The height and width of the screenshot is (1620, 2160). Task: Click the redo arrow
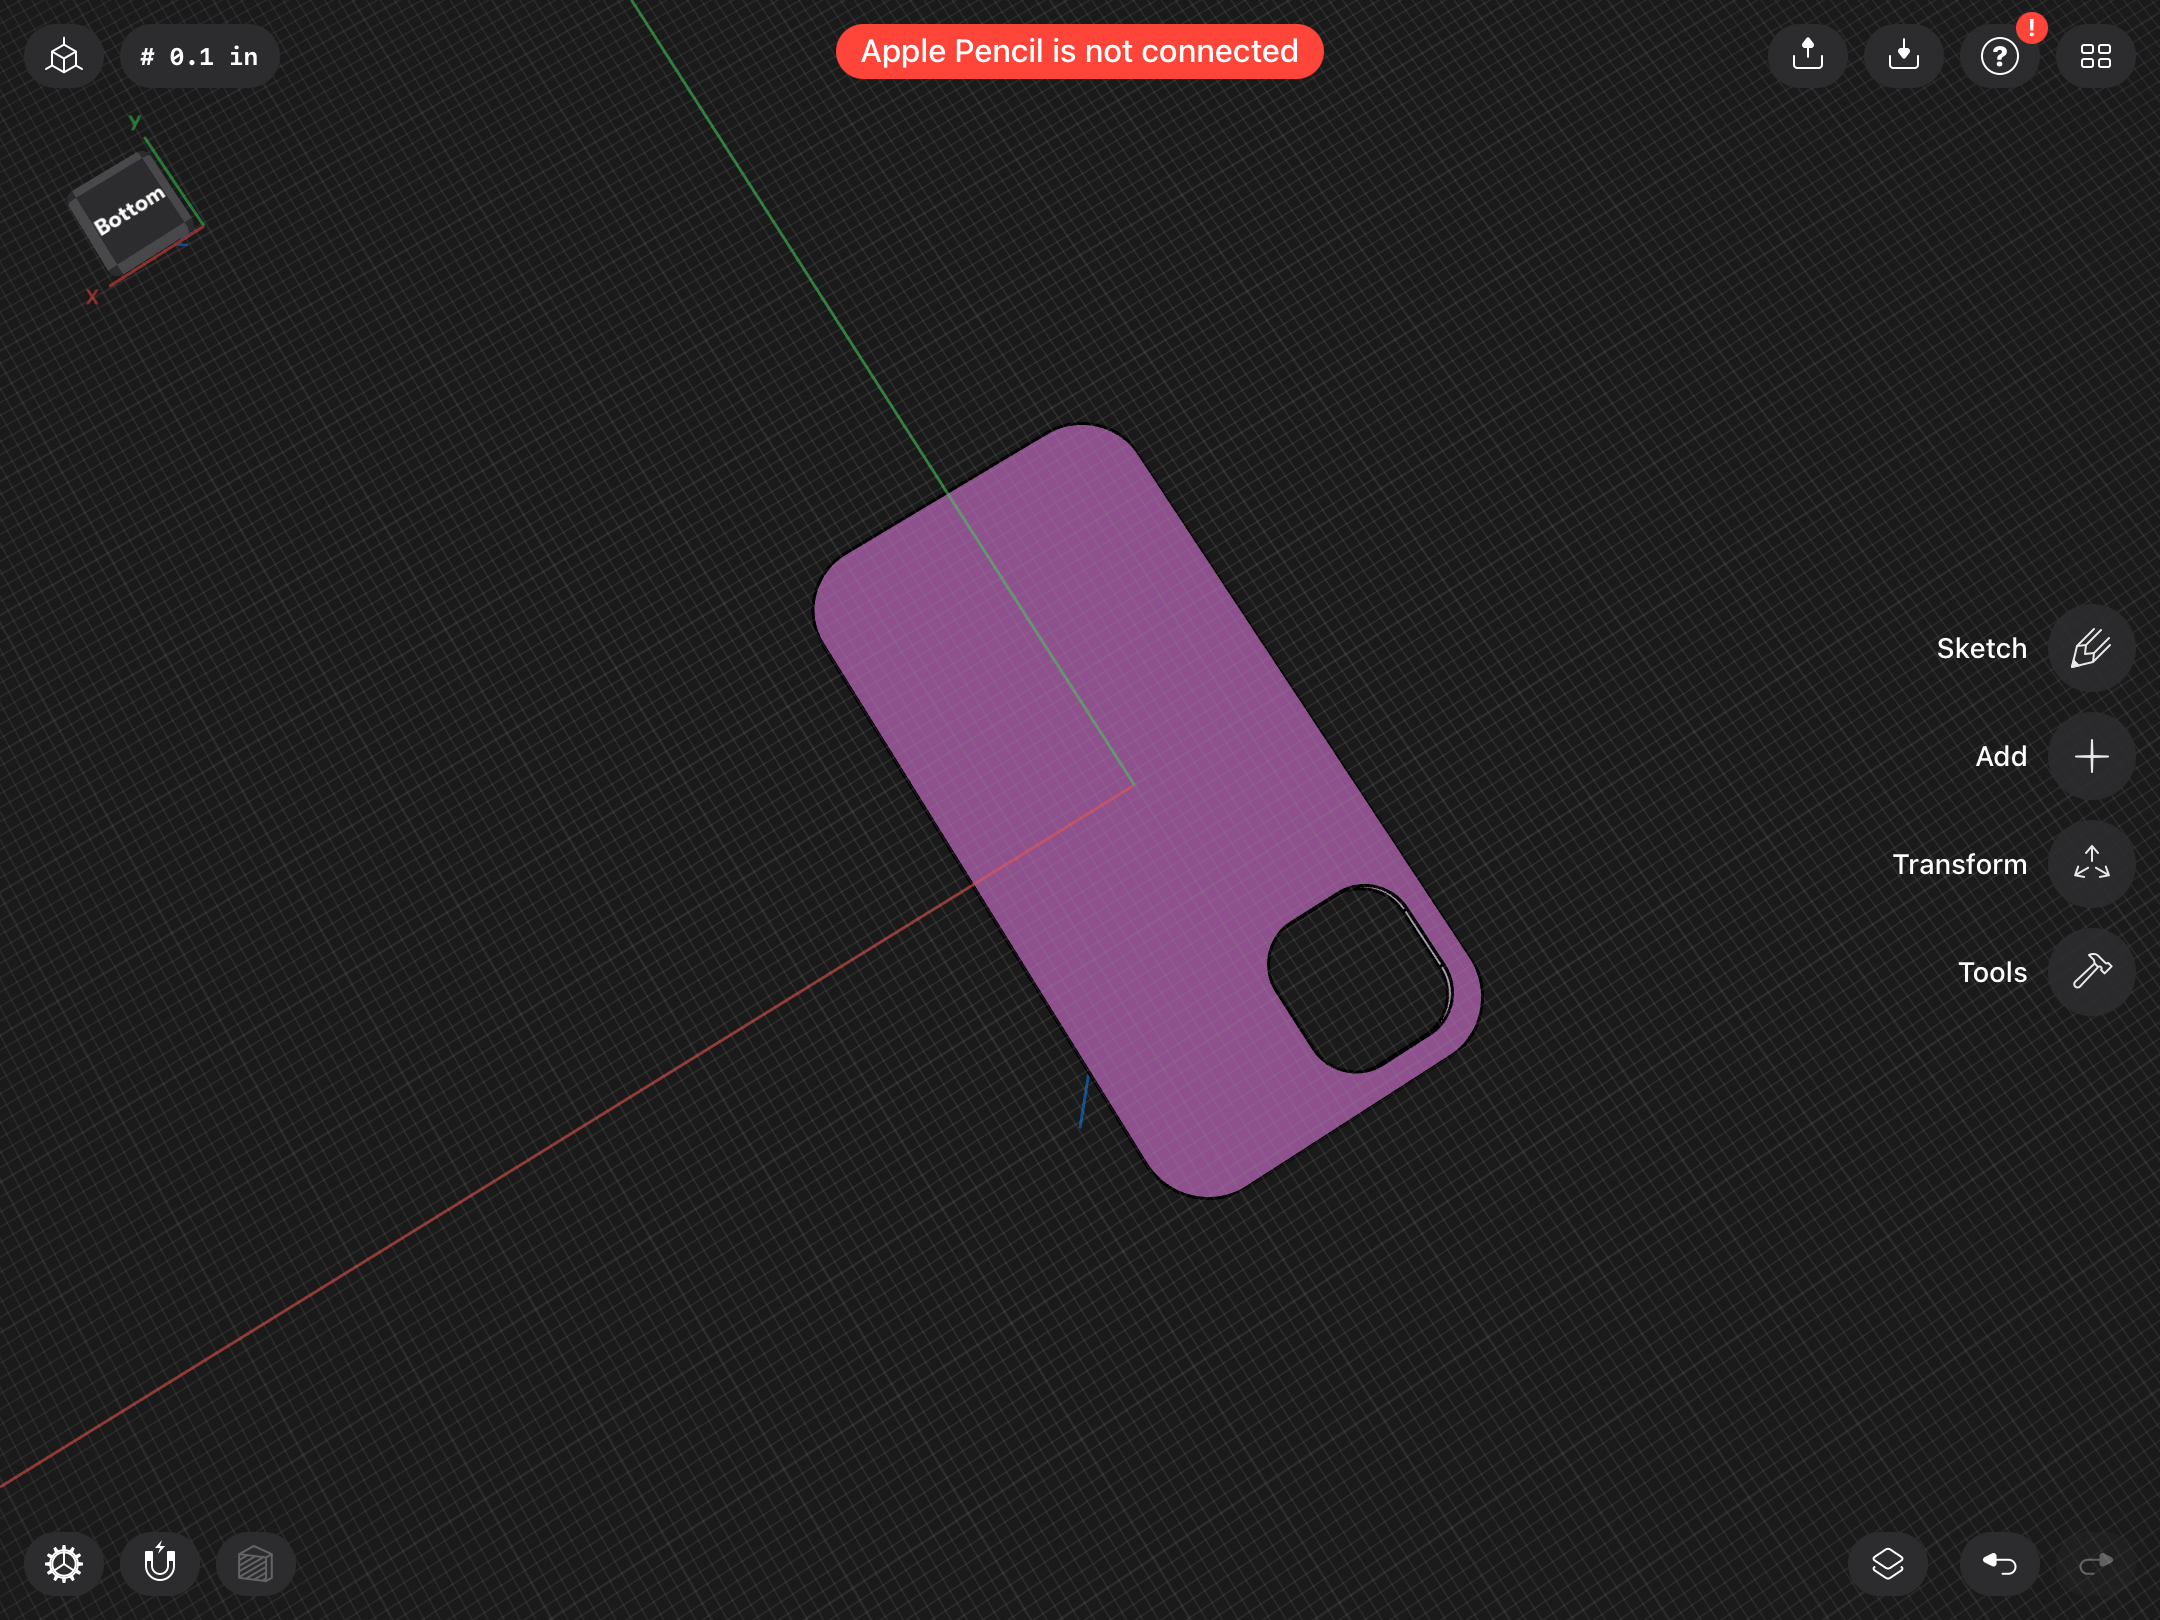click(2095, 1563)
